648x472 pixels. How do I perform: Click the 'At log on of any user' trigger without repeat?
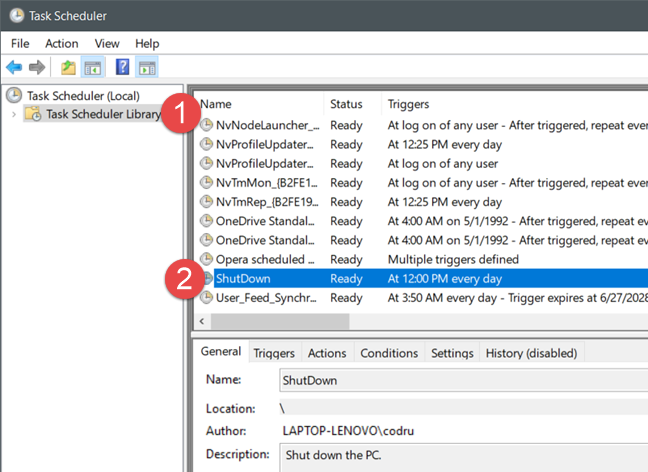click(443, 164)
